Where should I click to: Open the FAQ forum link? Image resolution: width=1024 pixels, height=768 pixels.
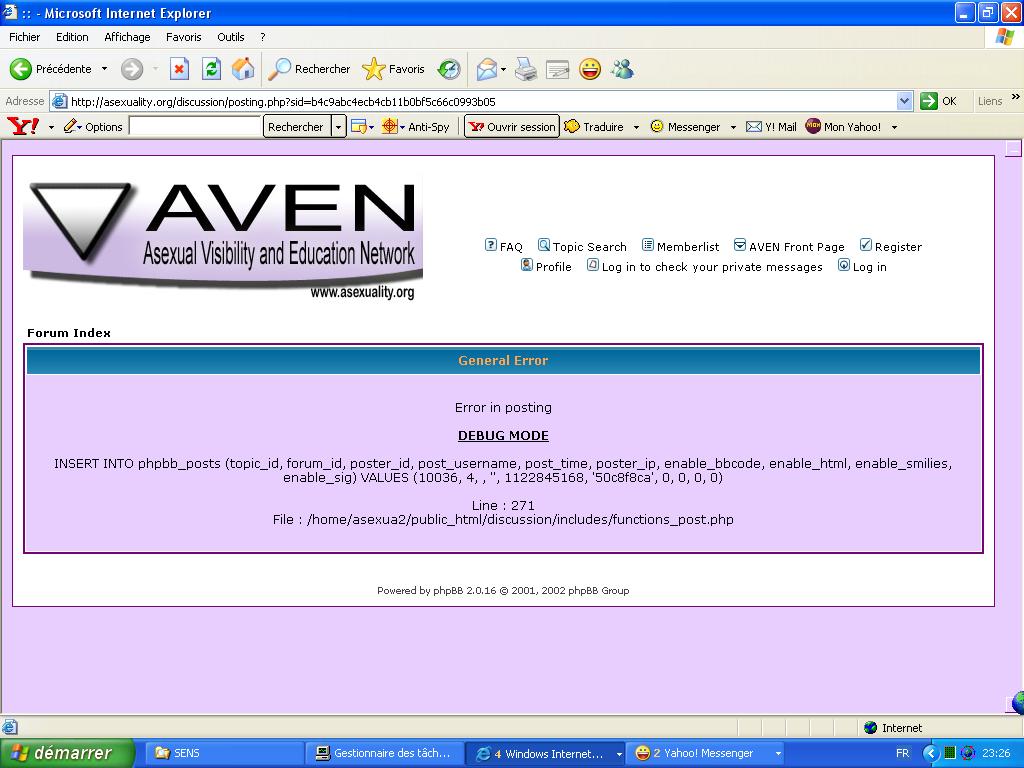coord(504,246)
